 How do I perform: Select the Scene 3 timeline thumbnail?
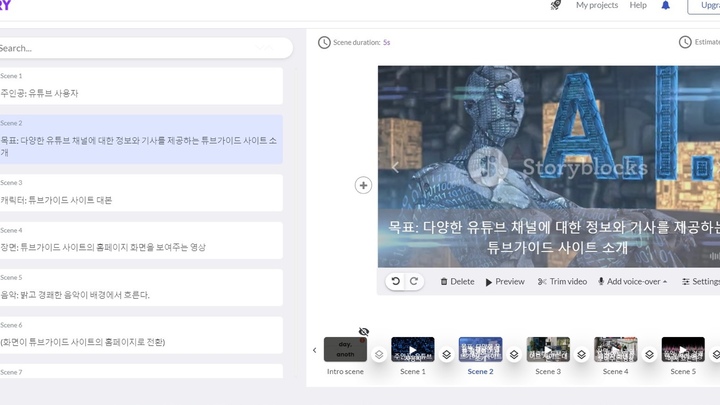(x=548, y=349)
